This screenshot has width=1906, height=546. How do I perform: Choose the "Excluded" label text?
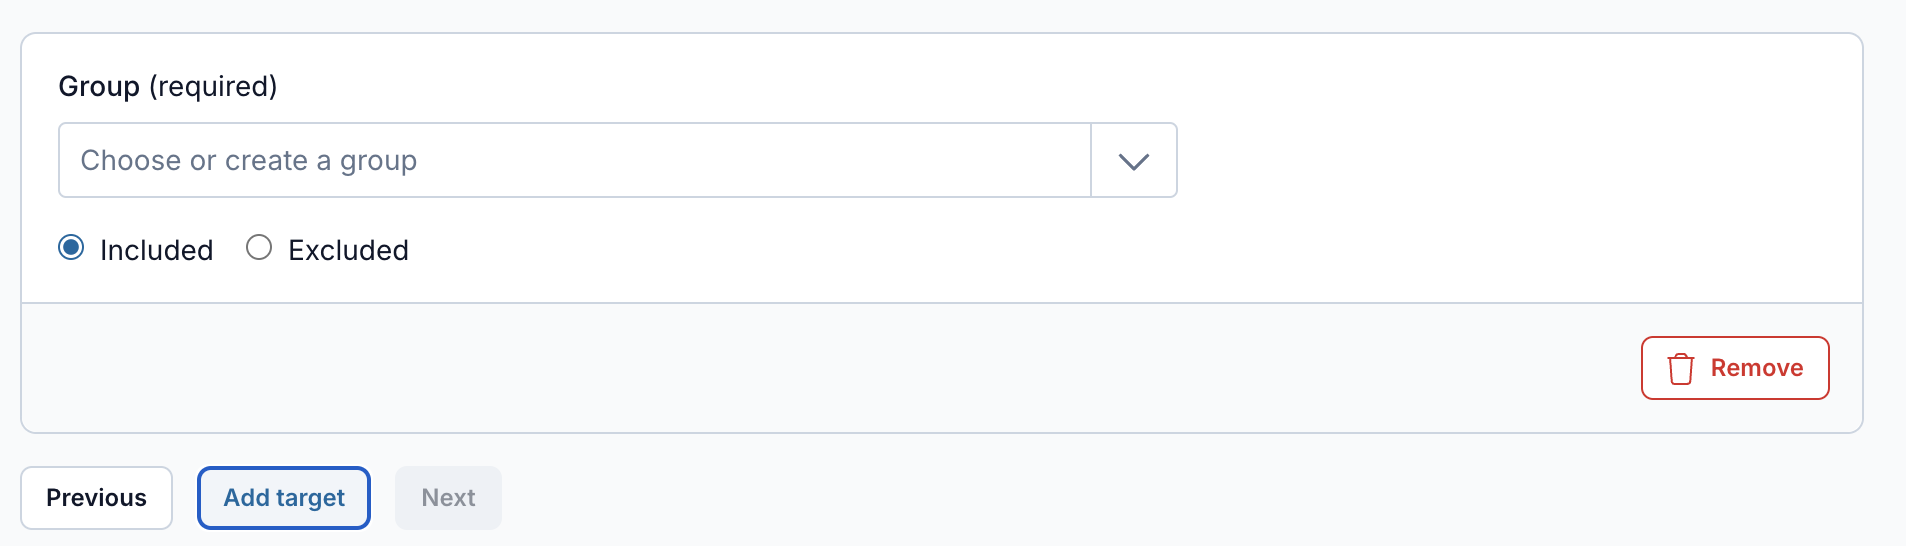point(348,250)
